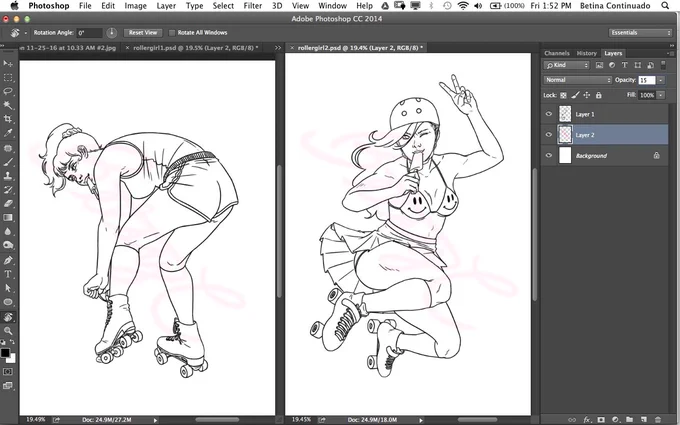This screenshot has width=680, height=425.
Task: Toggle lock transparent pixels
Action: click(563, 95)
